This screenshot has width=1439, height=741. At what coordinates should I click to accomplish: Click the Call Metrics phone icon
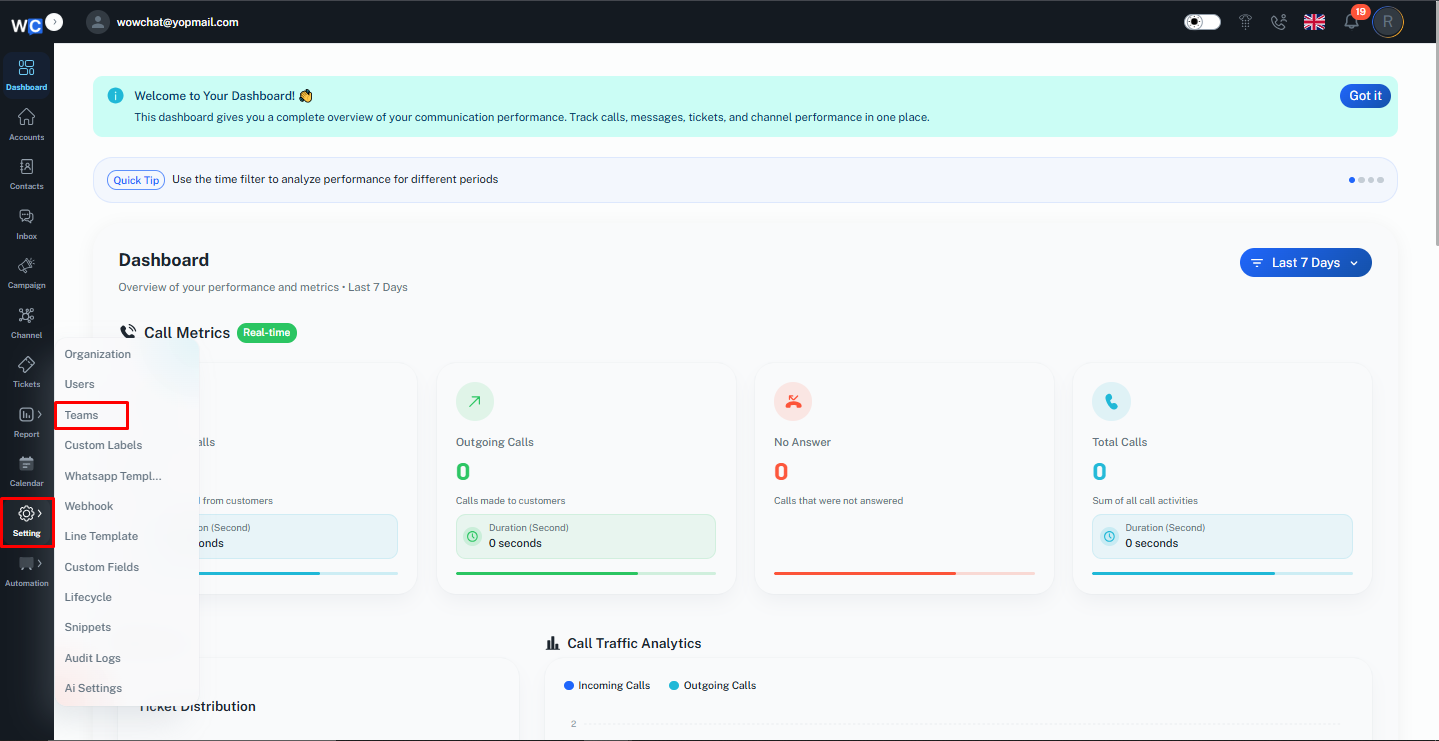coord(128,332)
